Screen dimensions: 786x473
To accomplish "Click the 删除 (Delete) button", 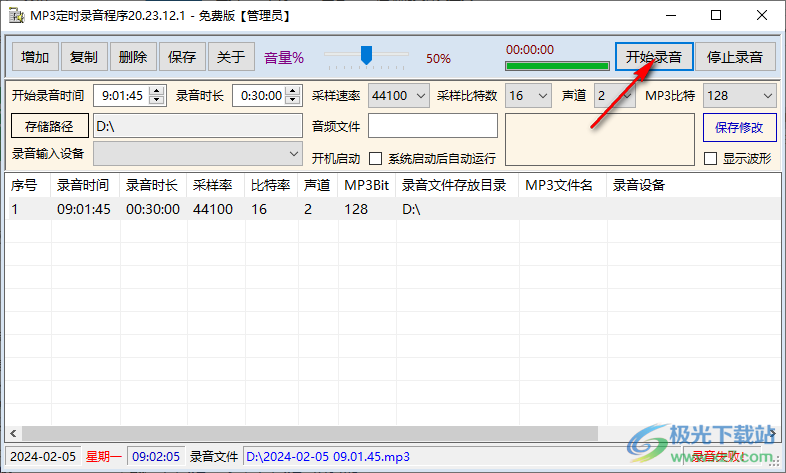I will [x=133, y=57].
